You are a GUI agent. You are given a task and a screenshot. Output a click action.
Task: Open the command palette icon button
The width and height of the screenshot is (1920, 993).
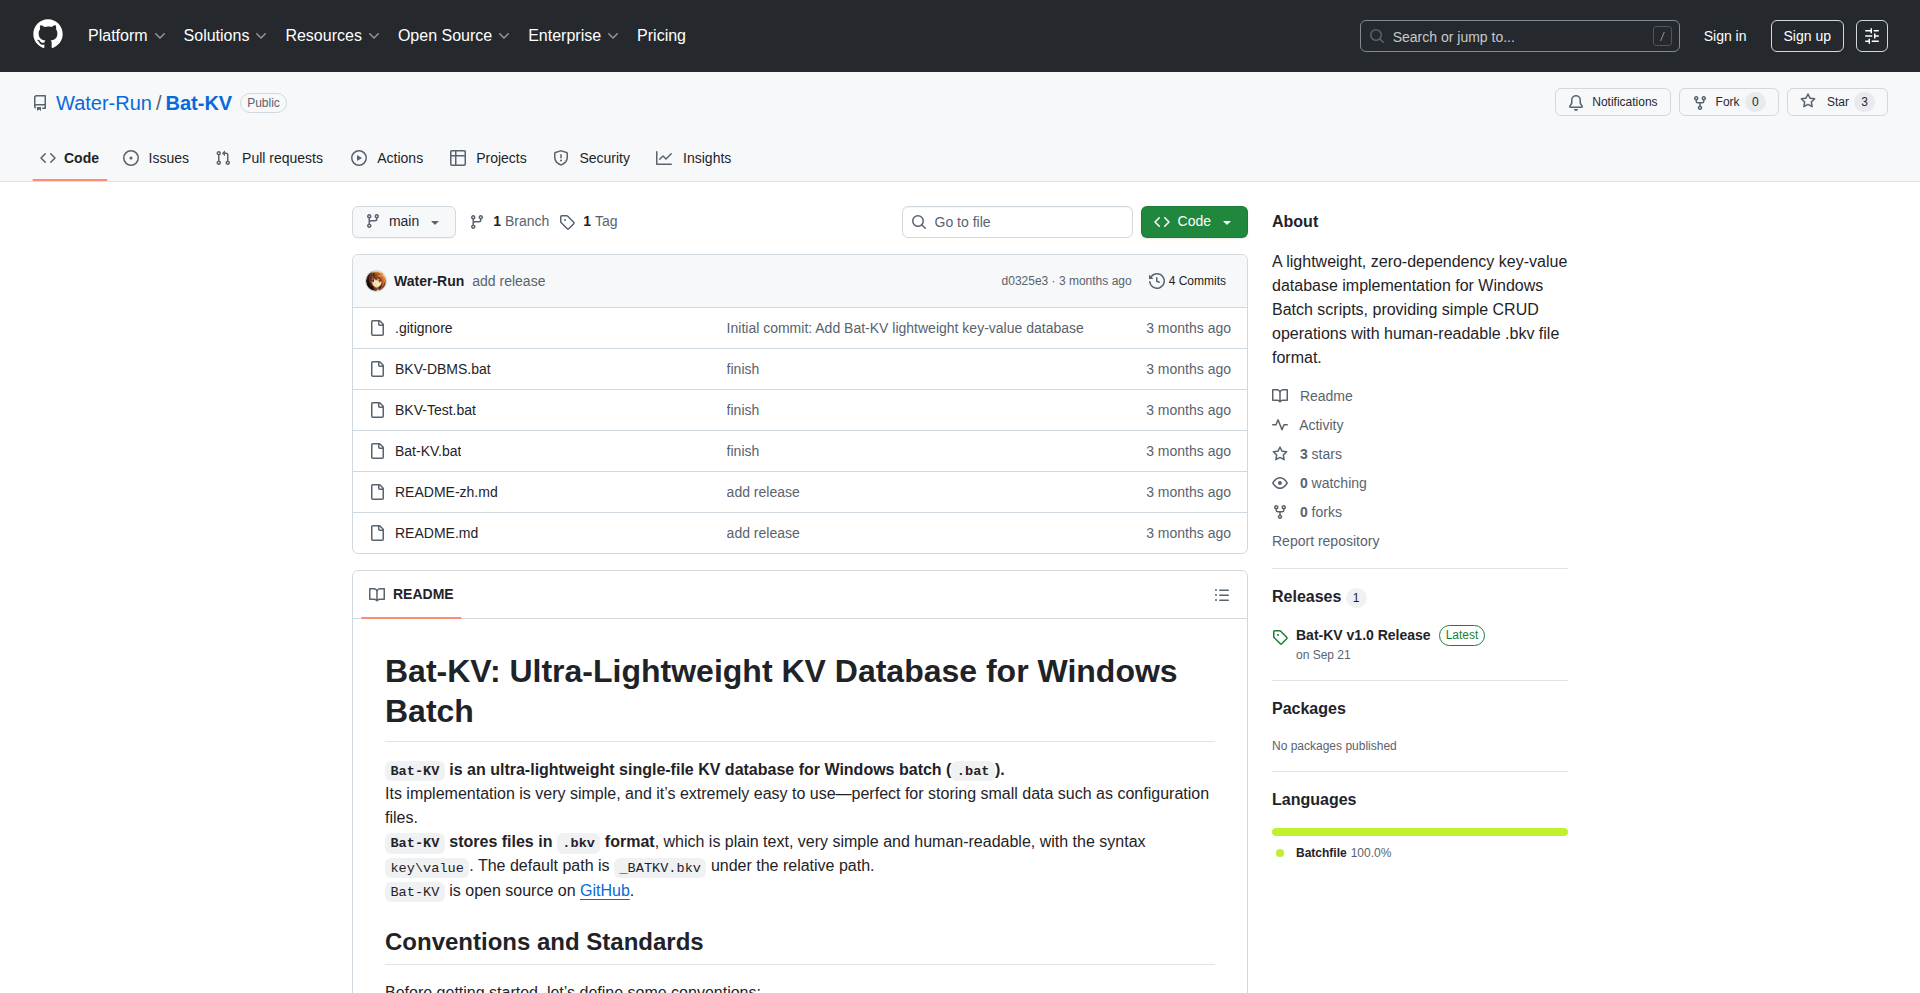click(1872, 36)
